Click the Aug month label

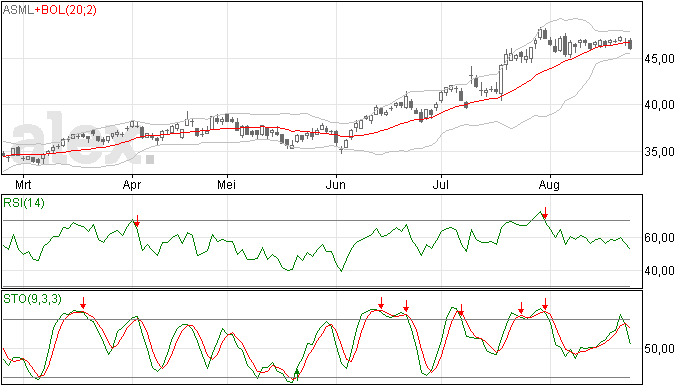[x=549, y=185]
